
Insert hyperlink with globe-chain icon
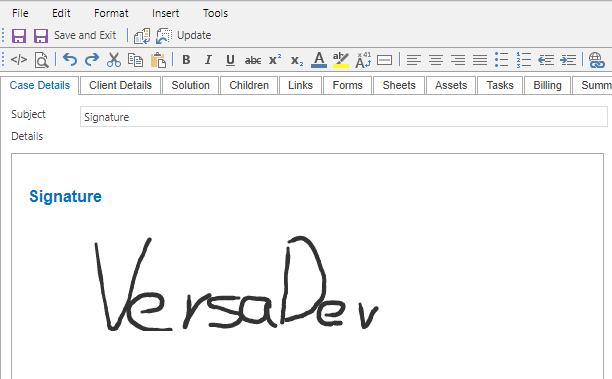[x=596, y=60]
